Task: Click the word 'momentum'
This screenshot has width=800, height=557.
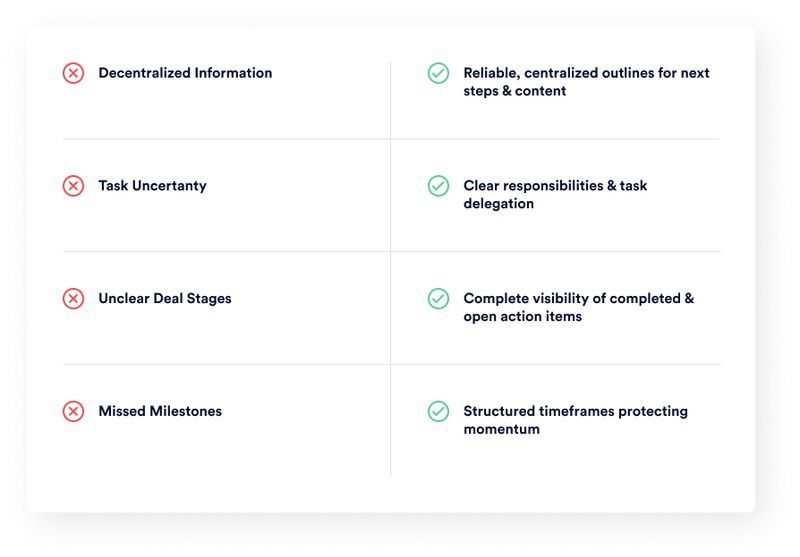Action: 502,429
